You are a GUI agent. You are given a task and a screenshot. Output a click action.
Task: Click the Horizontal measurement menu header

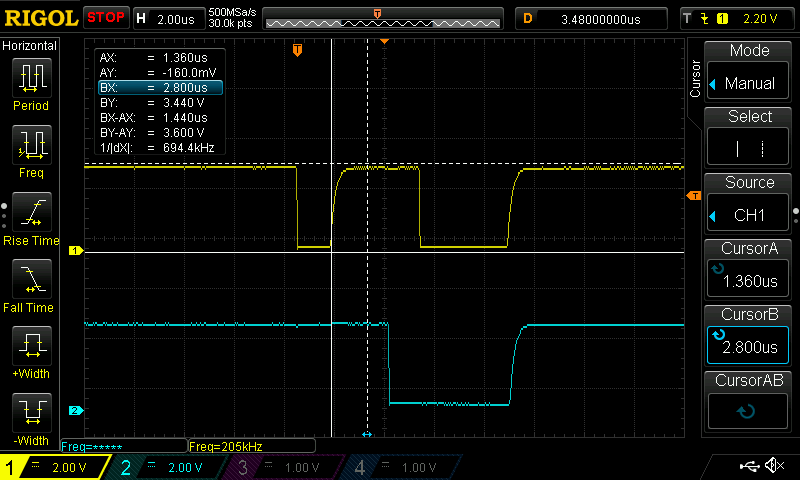[30, 46]
